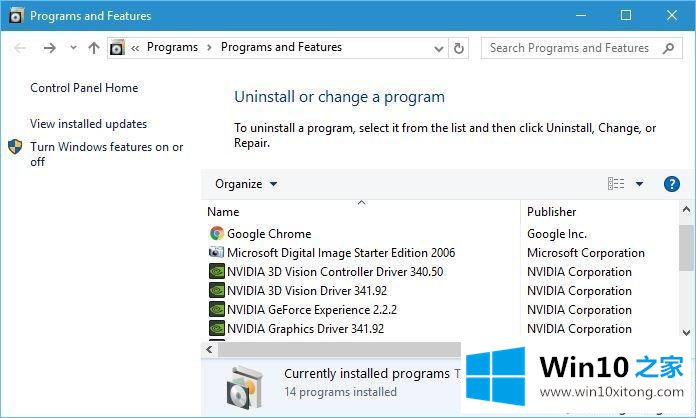Expand the arrow after Programs breadcrumb

pyautogui.click(x=209, y=47)
